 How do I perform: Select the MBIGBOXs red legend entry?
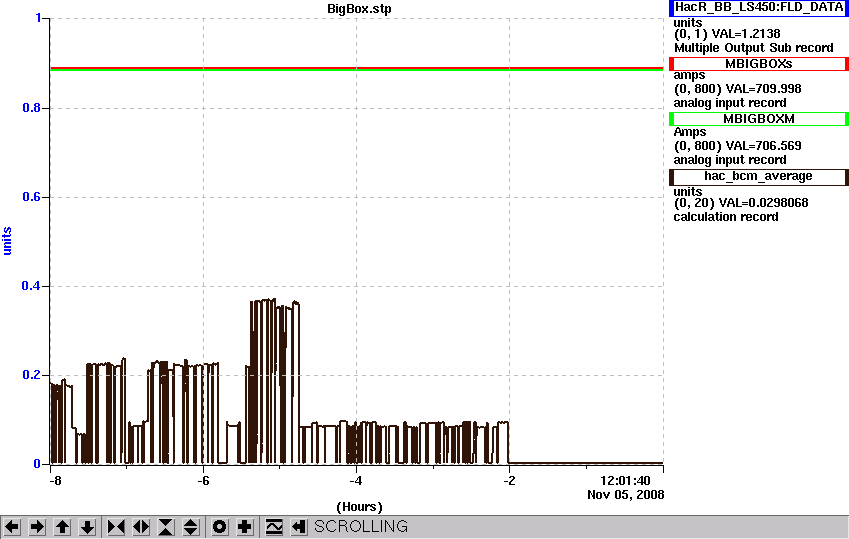point(759,64)
